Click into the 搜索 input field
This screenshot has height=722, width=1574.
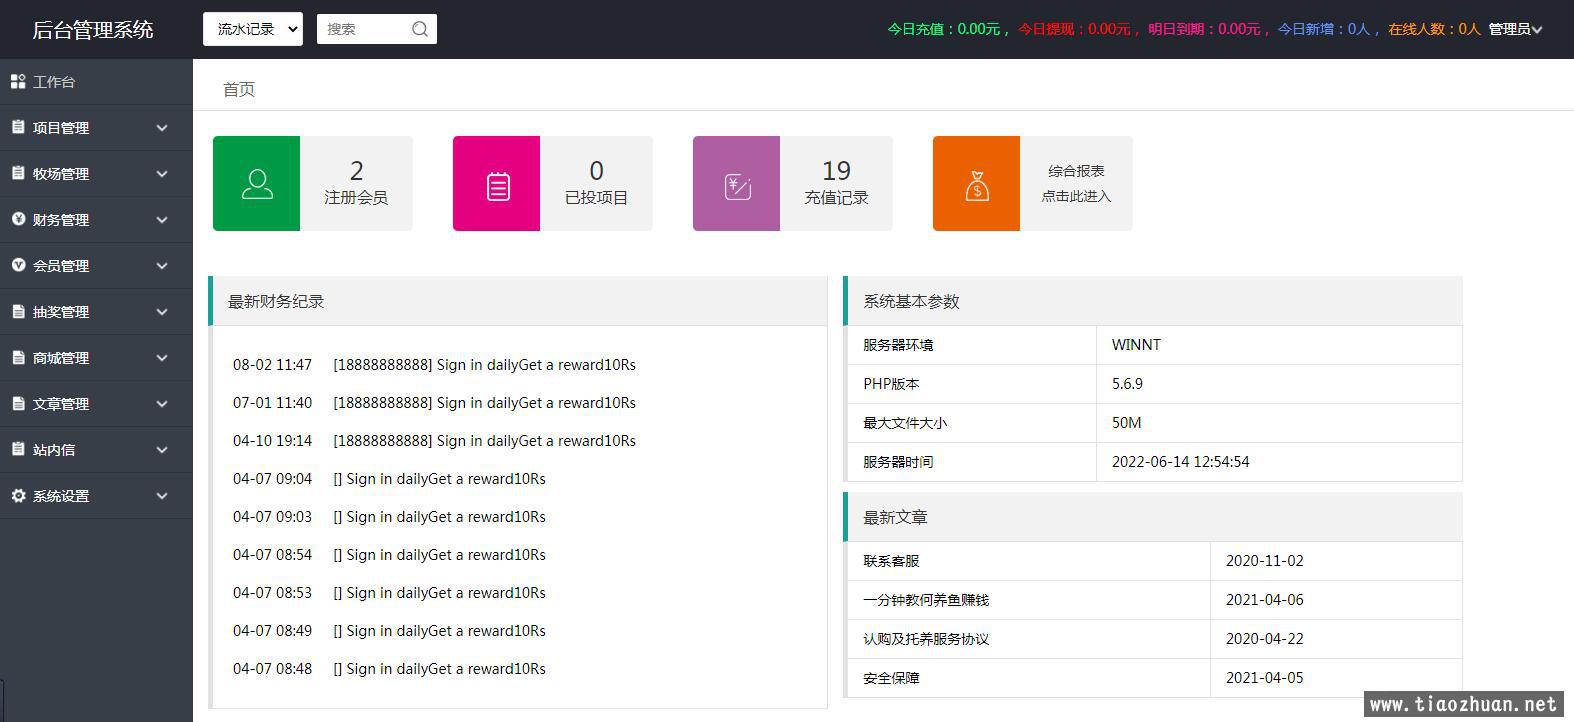tap(362, 29)
